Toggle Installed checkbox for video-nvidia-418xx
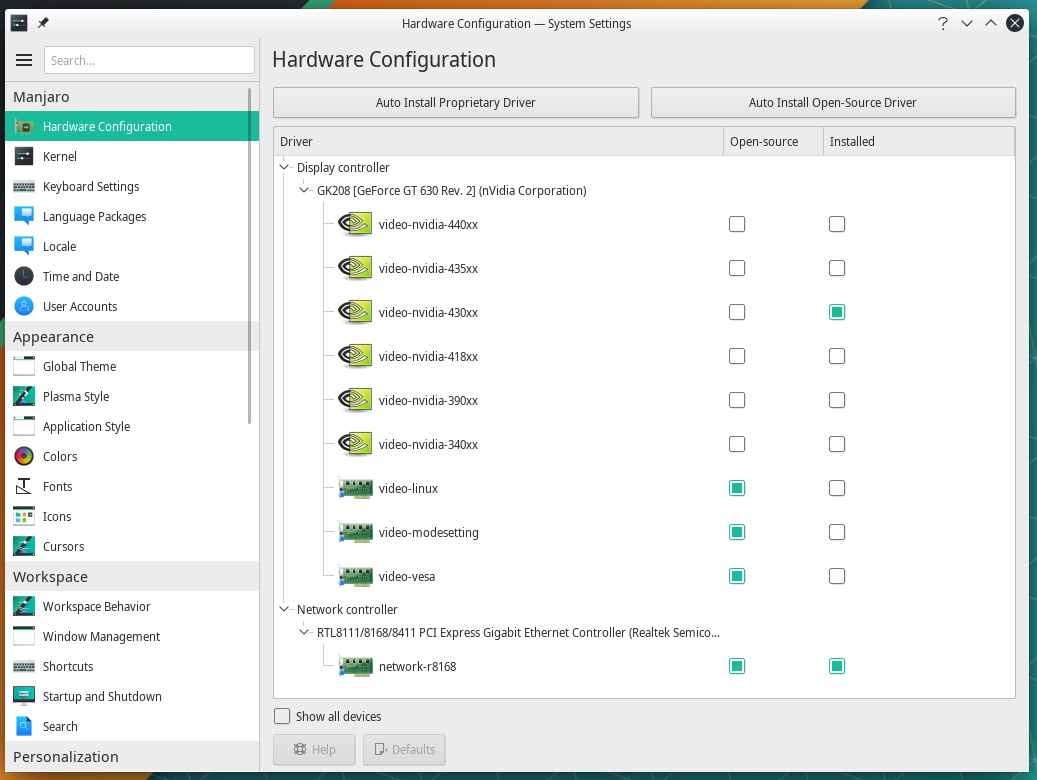The image size is (1037, 780). [x=837, y=356]
